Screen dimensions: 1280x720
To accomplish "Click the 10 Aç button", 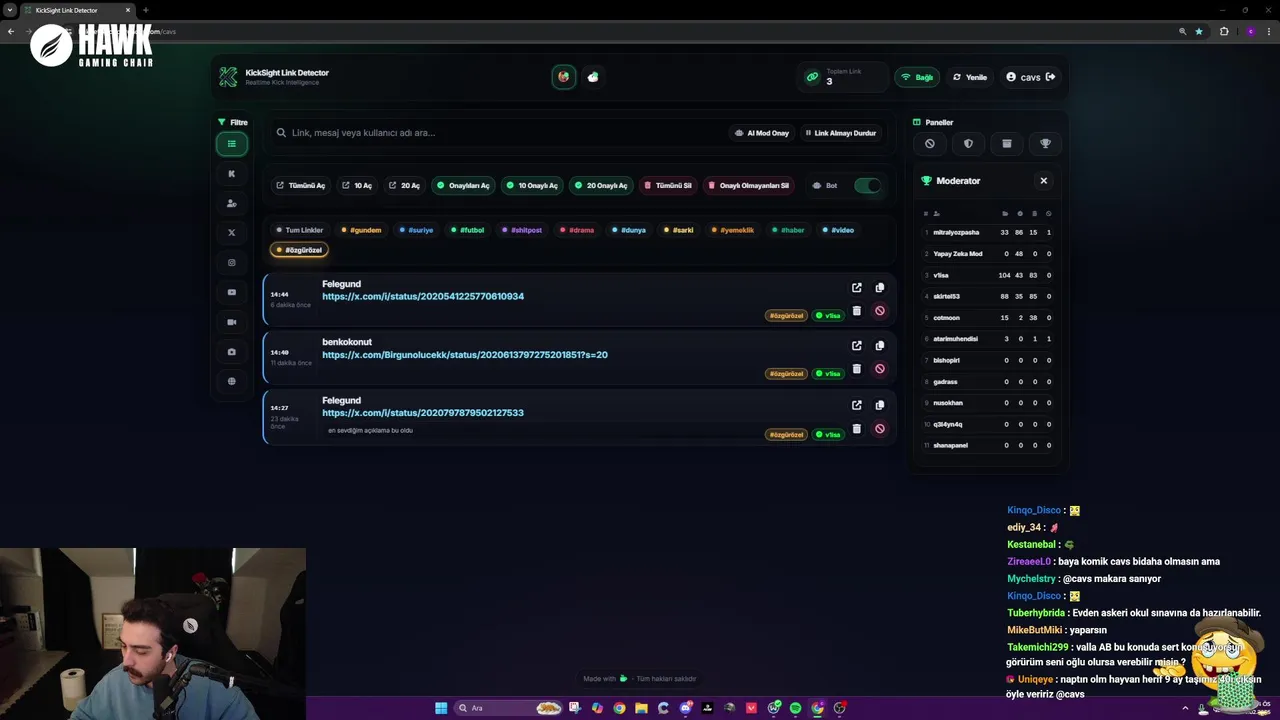I will (357, 186).
